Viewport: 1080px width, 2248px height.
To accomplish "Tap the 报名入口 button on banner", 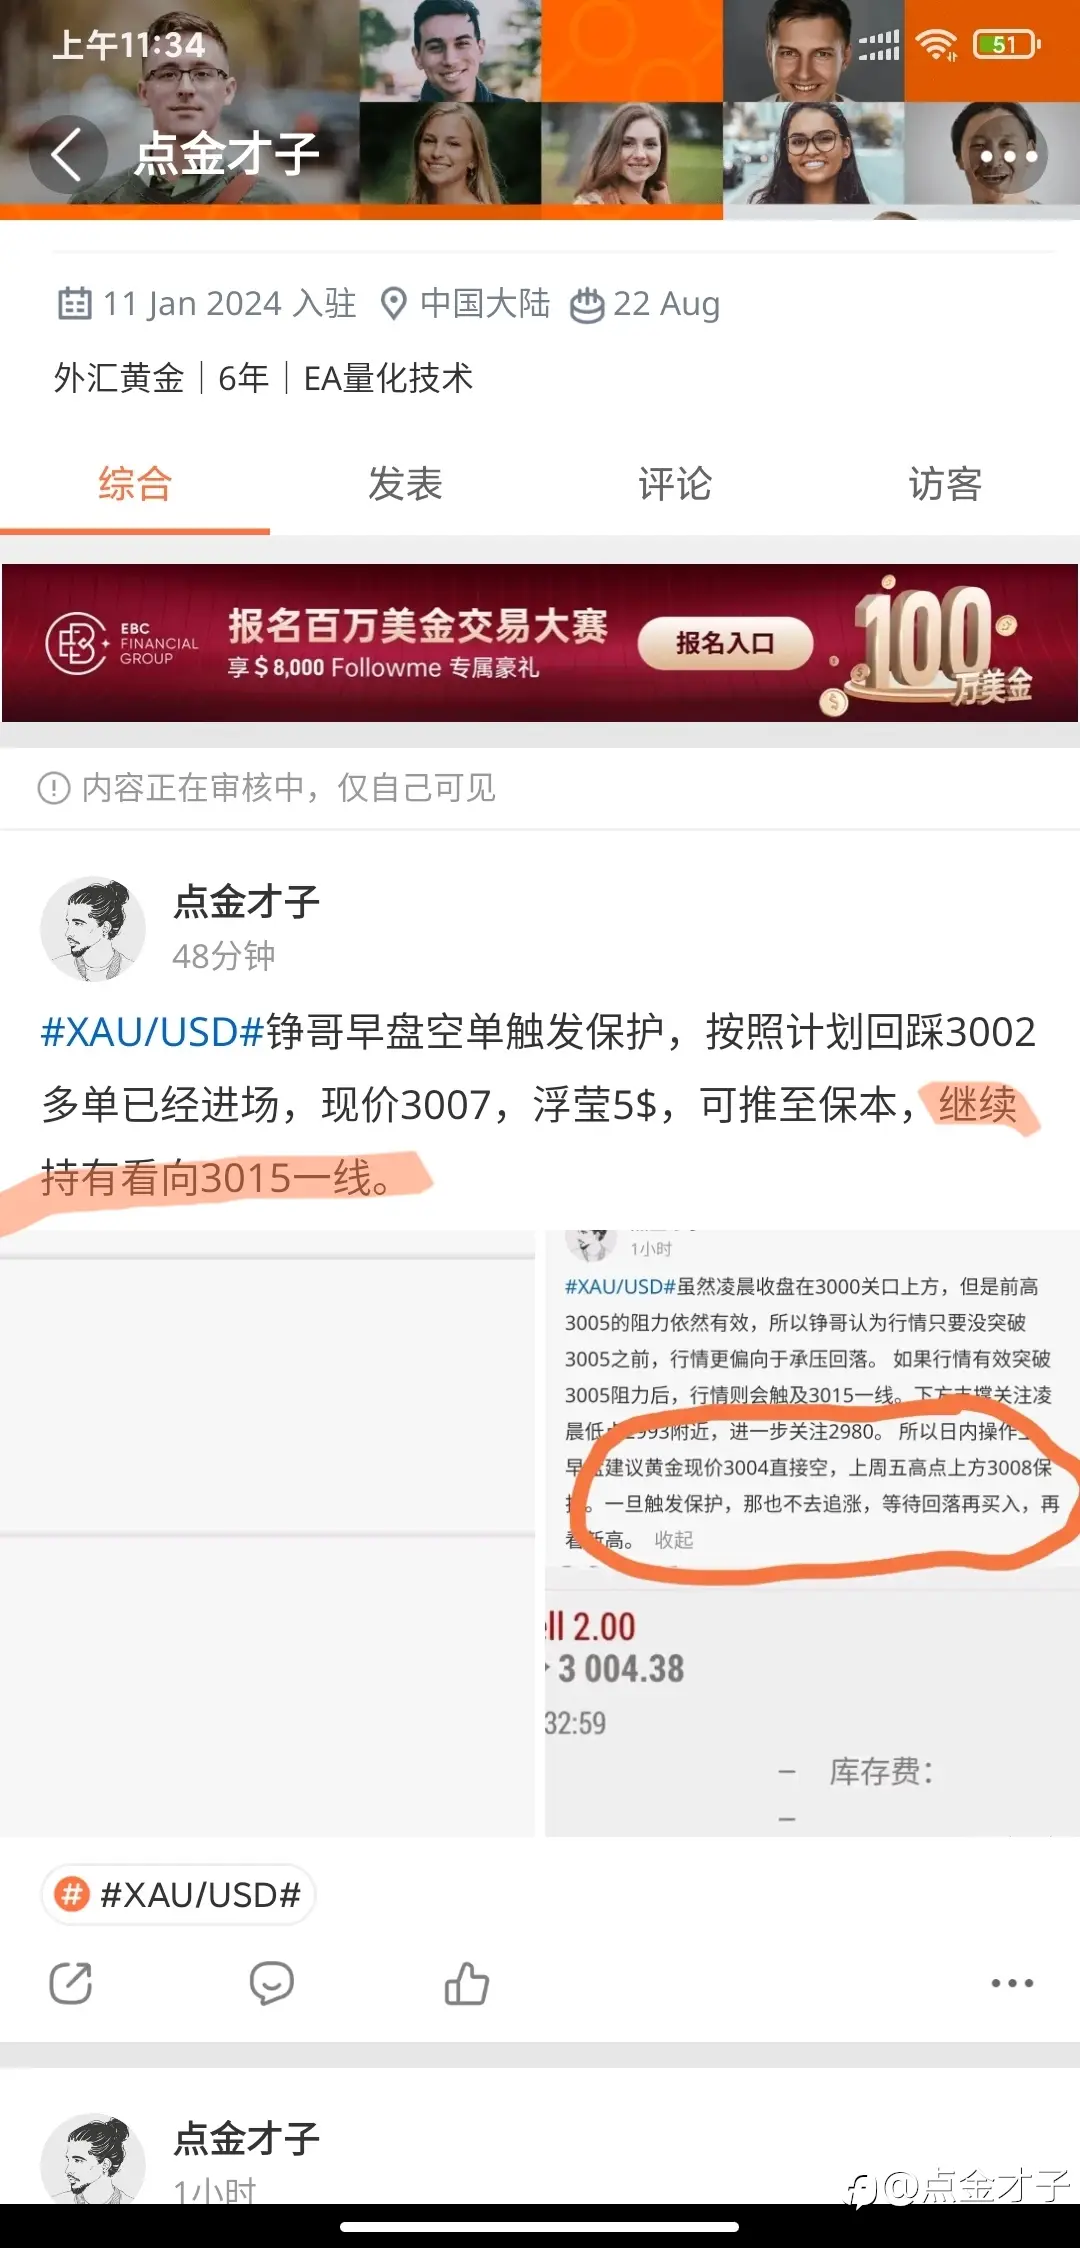I will click(725, 643).
